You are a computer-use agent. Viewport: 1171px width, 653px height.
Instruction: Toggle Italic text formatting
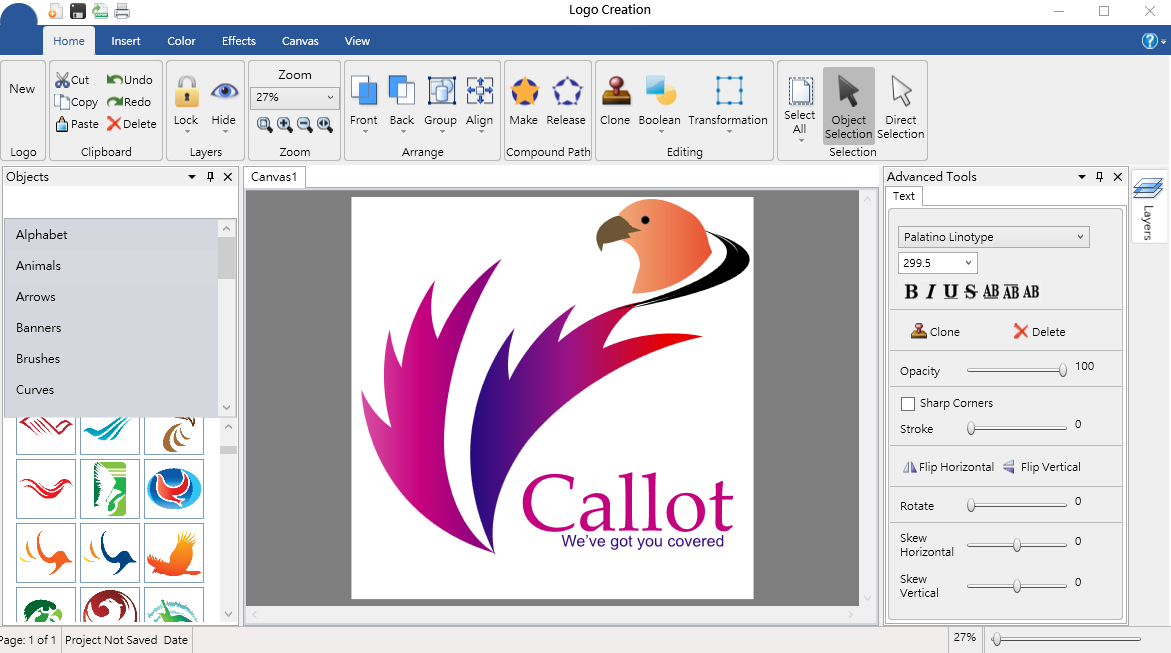(x=931, y=292)
